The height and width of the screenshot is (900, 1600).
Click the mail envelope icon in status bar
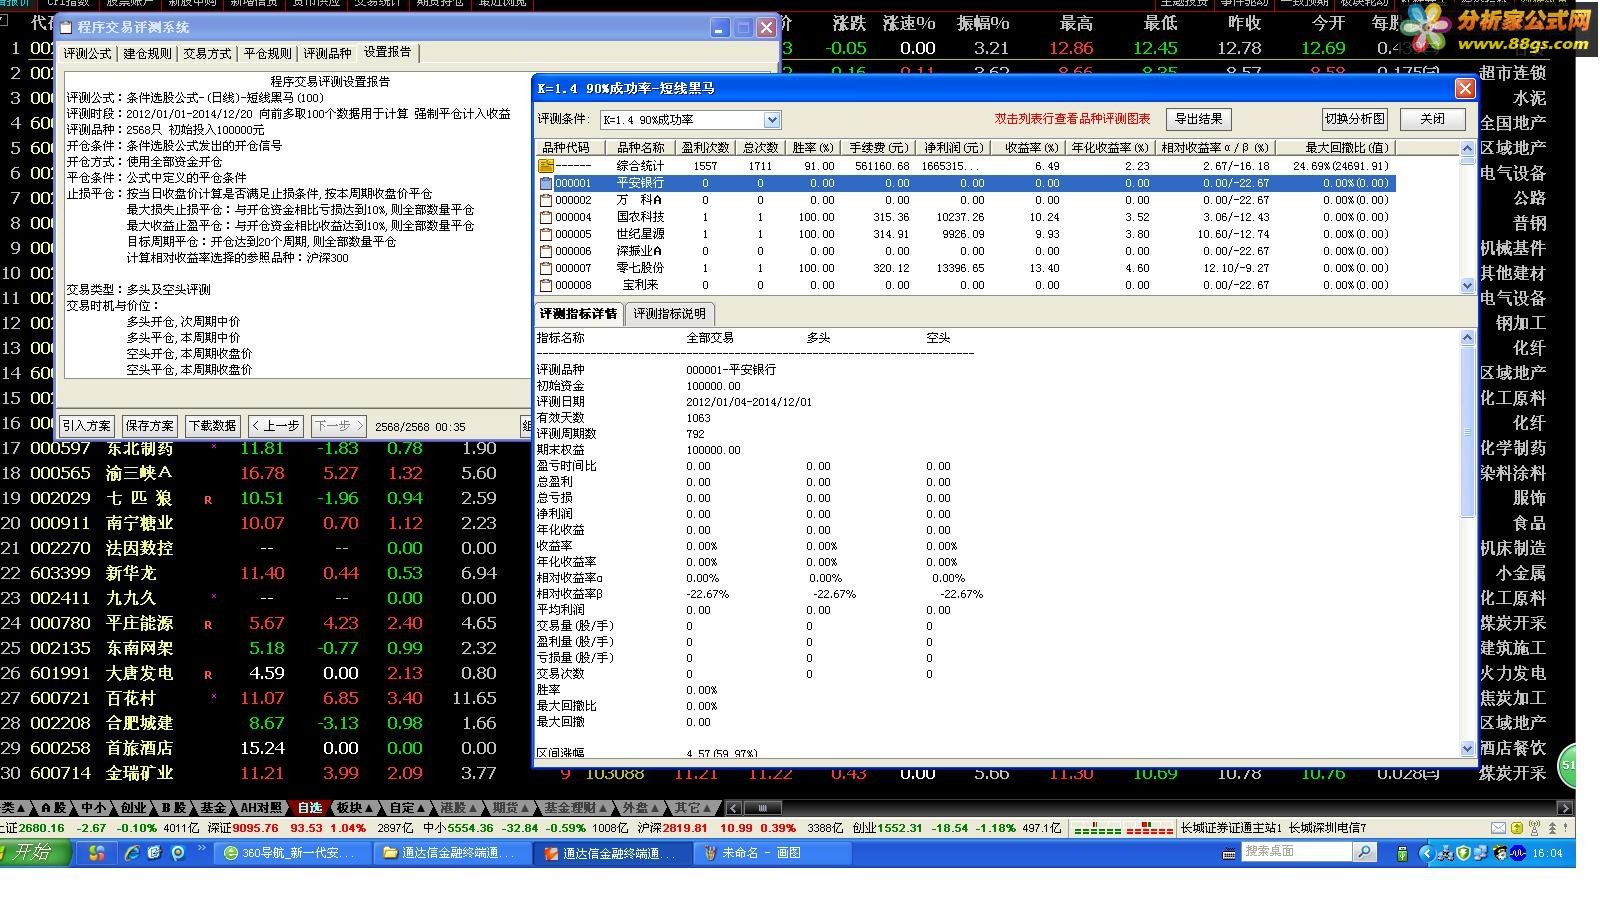click(1498, 828)
